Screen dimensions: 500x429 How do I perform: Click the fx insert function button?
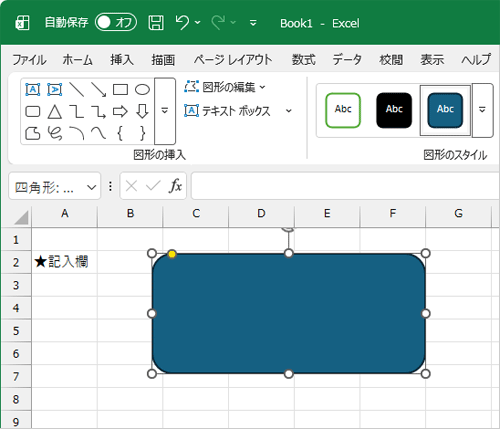(175, 186)
